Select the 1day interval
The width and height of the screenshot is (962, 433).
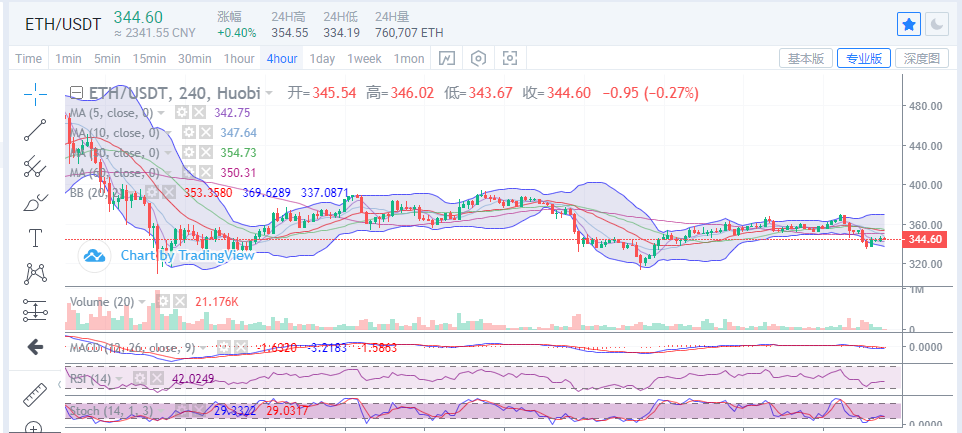tap(322, 59)
